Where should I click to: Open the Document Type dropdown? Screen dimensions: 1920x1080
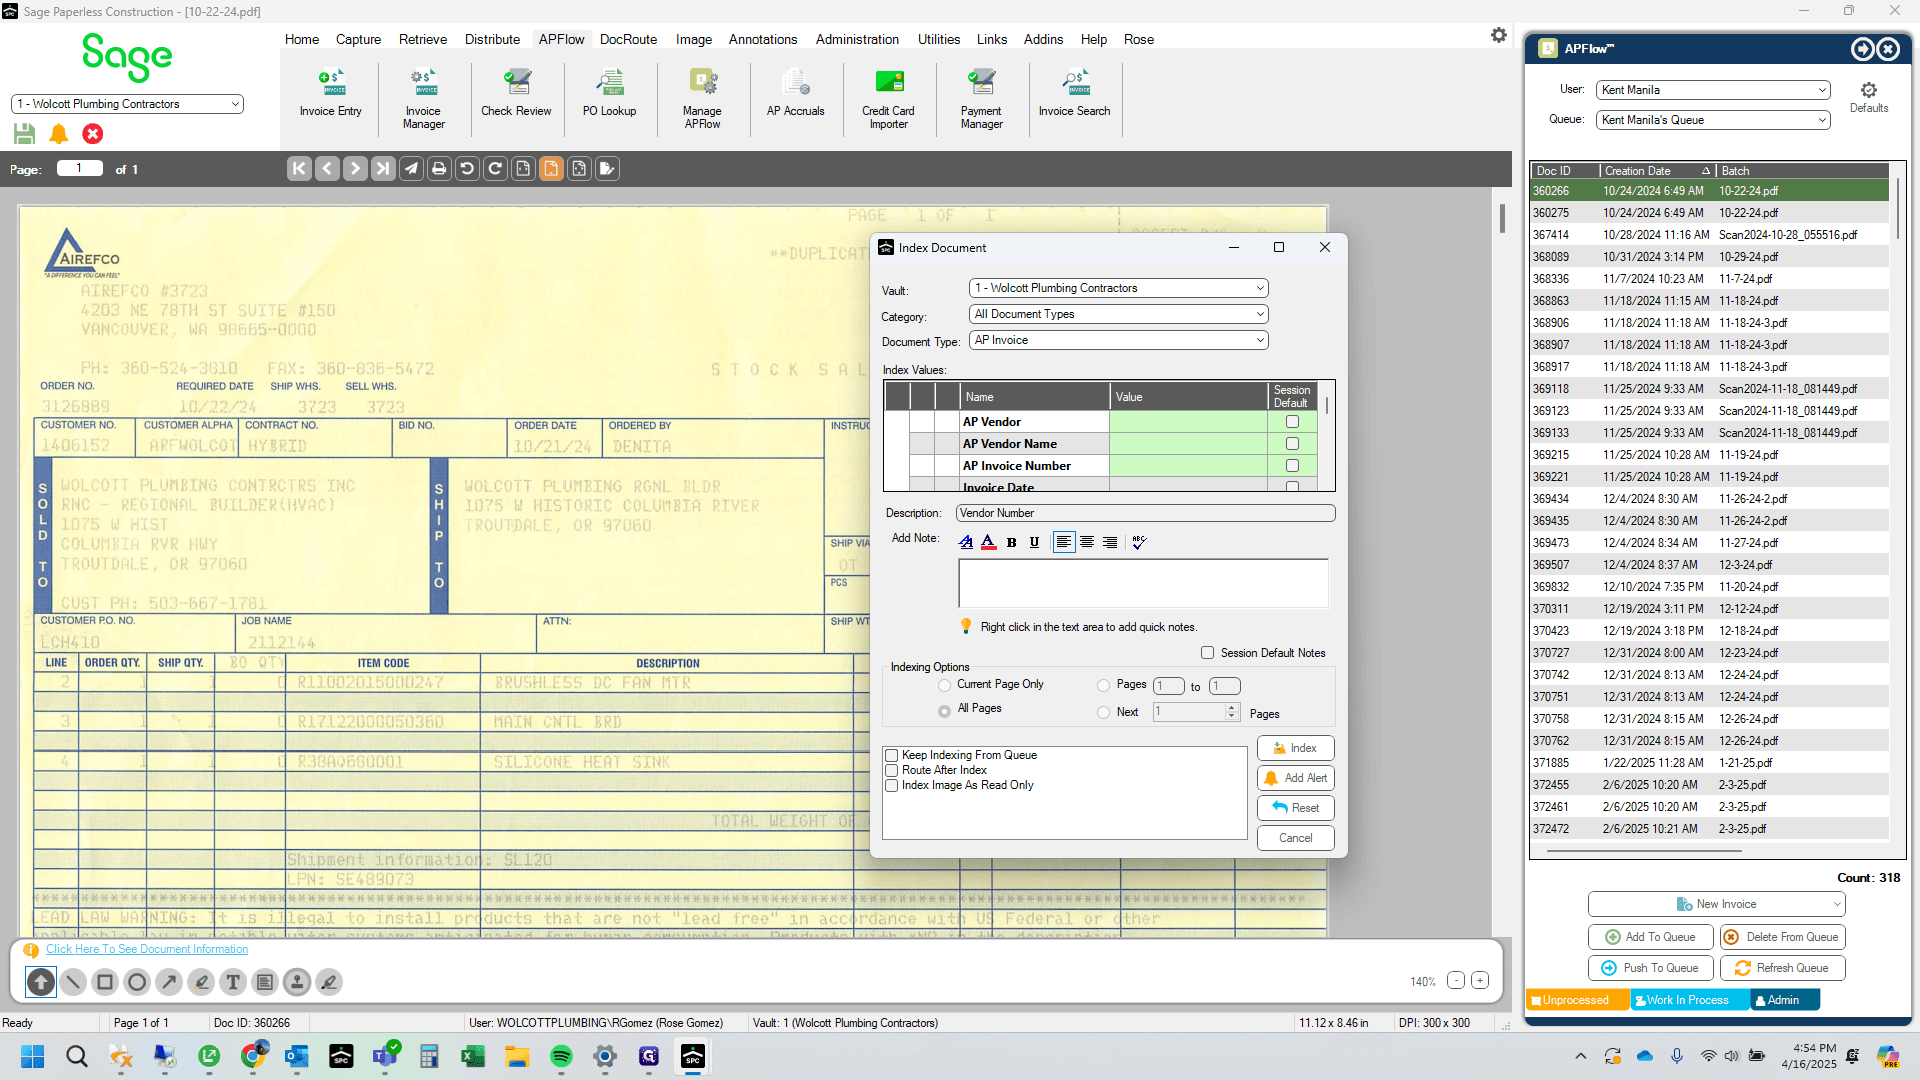pos(1118,340)
